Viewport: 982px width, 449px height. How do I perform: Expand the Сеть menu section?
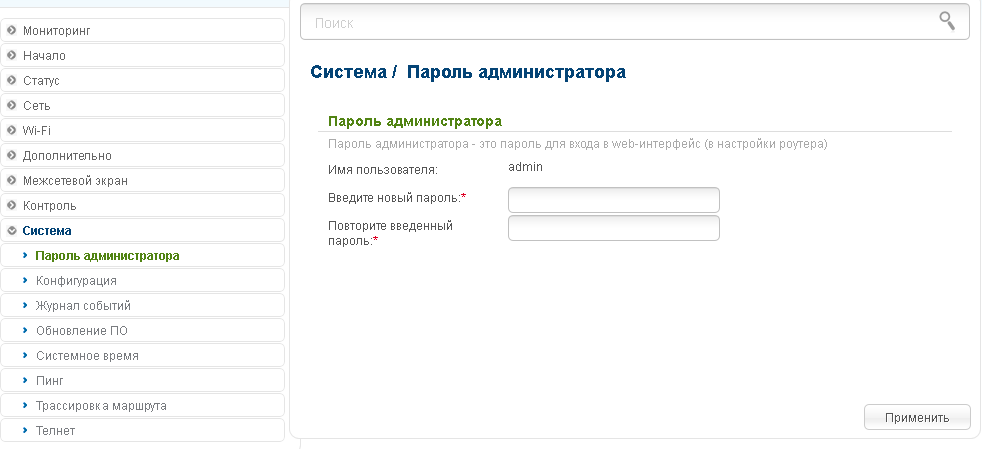click(36, 106)
